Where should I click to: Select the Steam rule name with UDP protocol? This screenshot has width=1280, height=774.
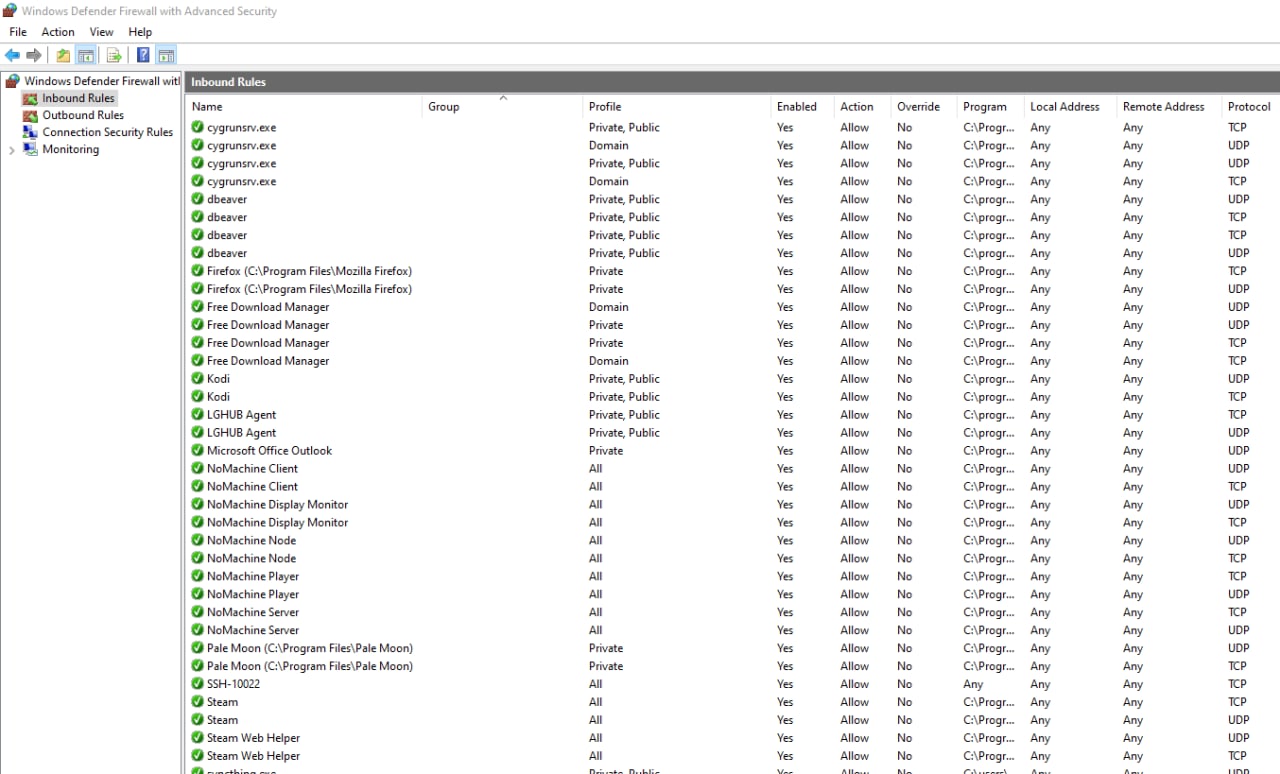[222, 720]
